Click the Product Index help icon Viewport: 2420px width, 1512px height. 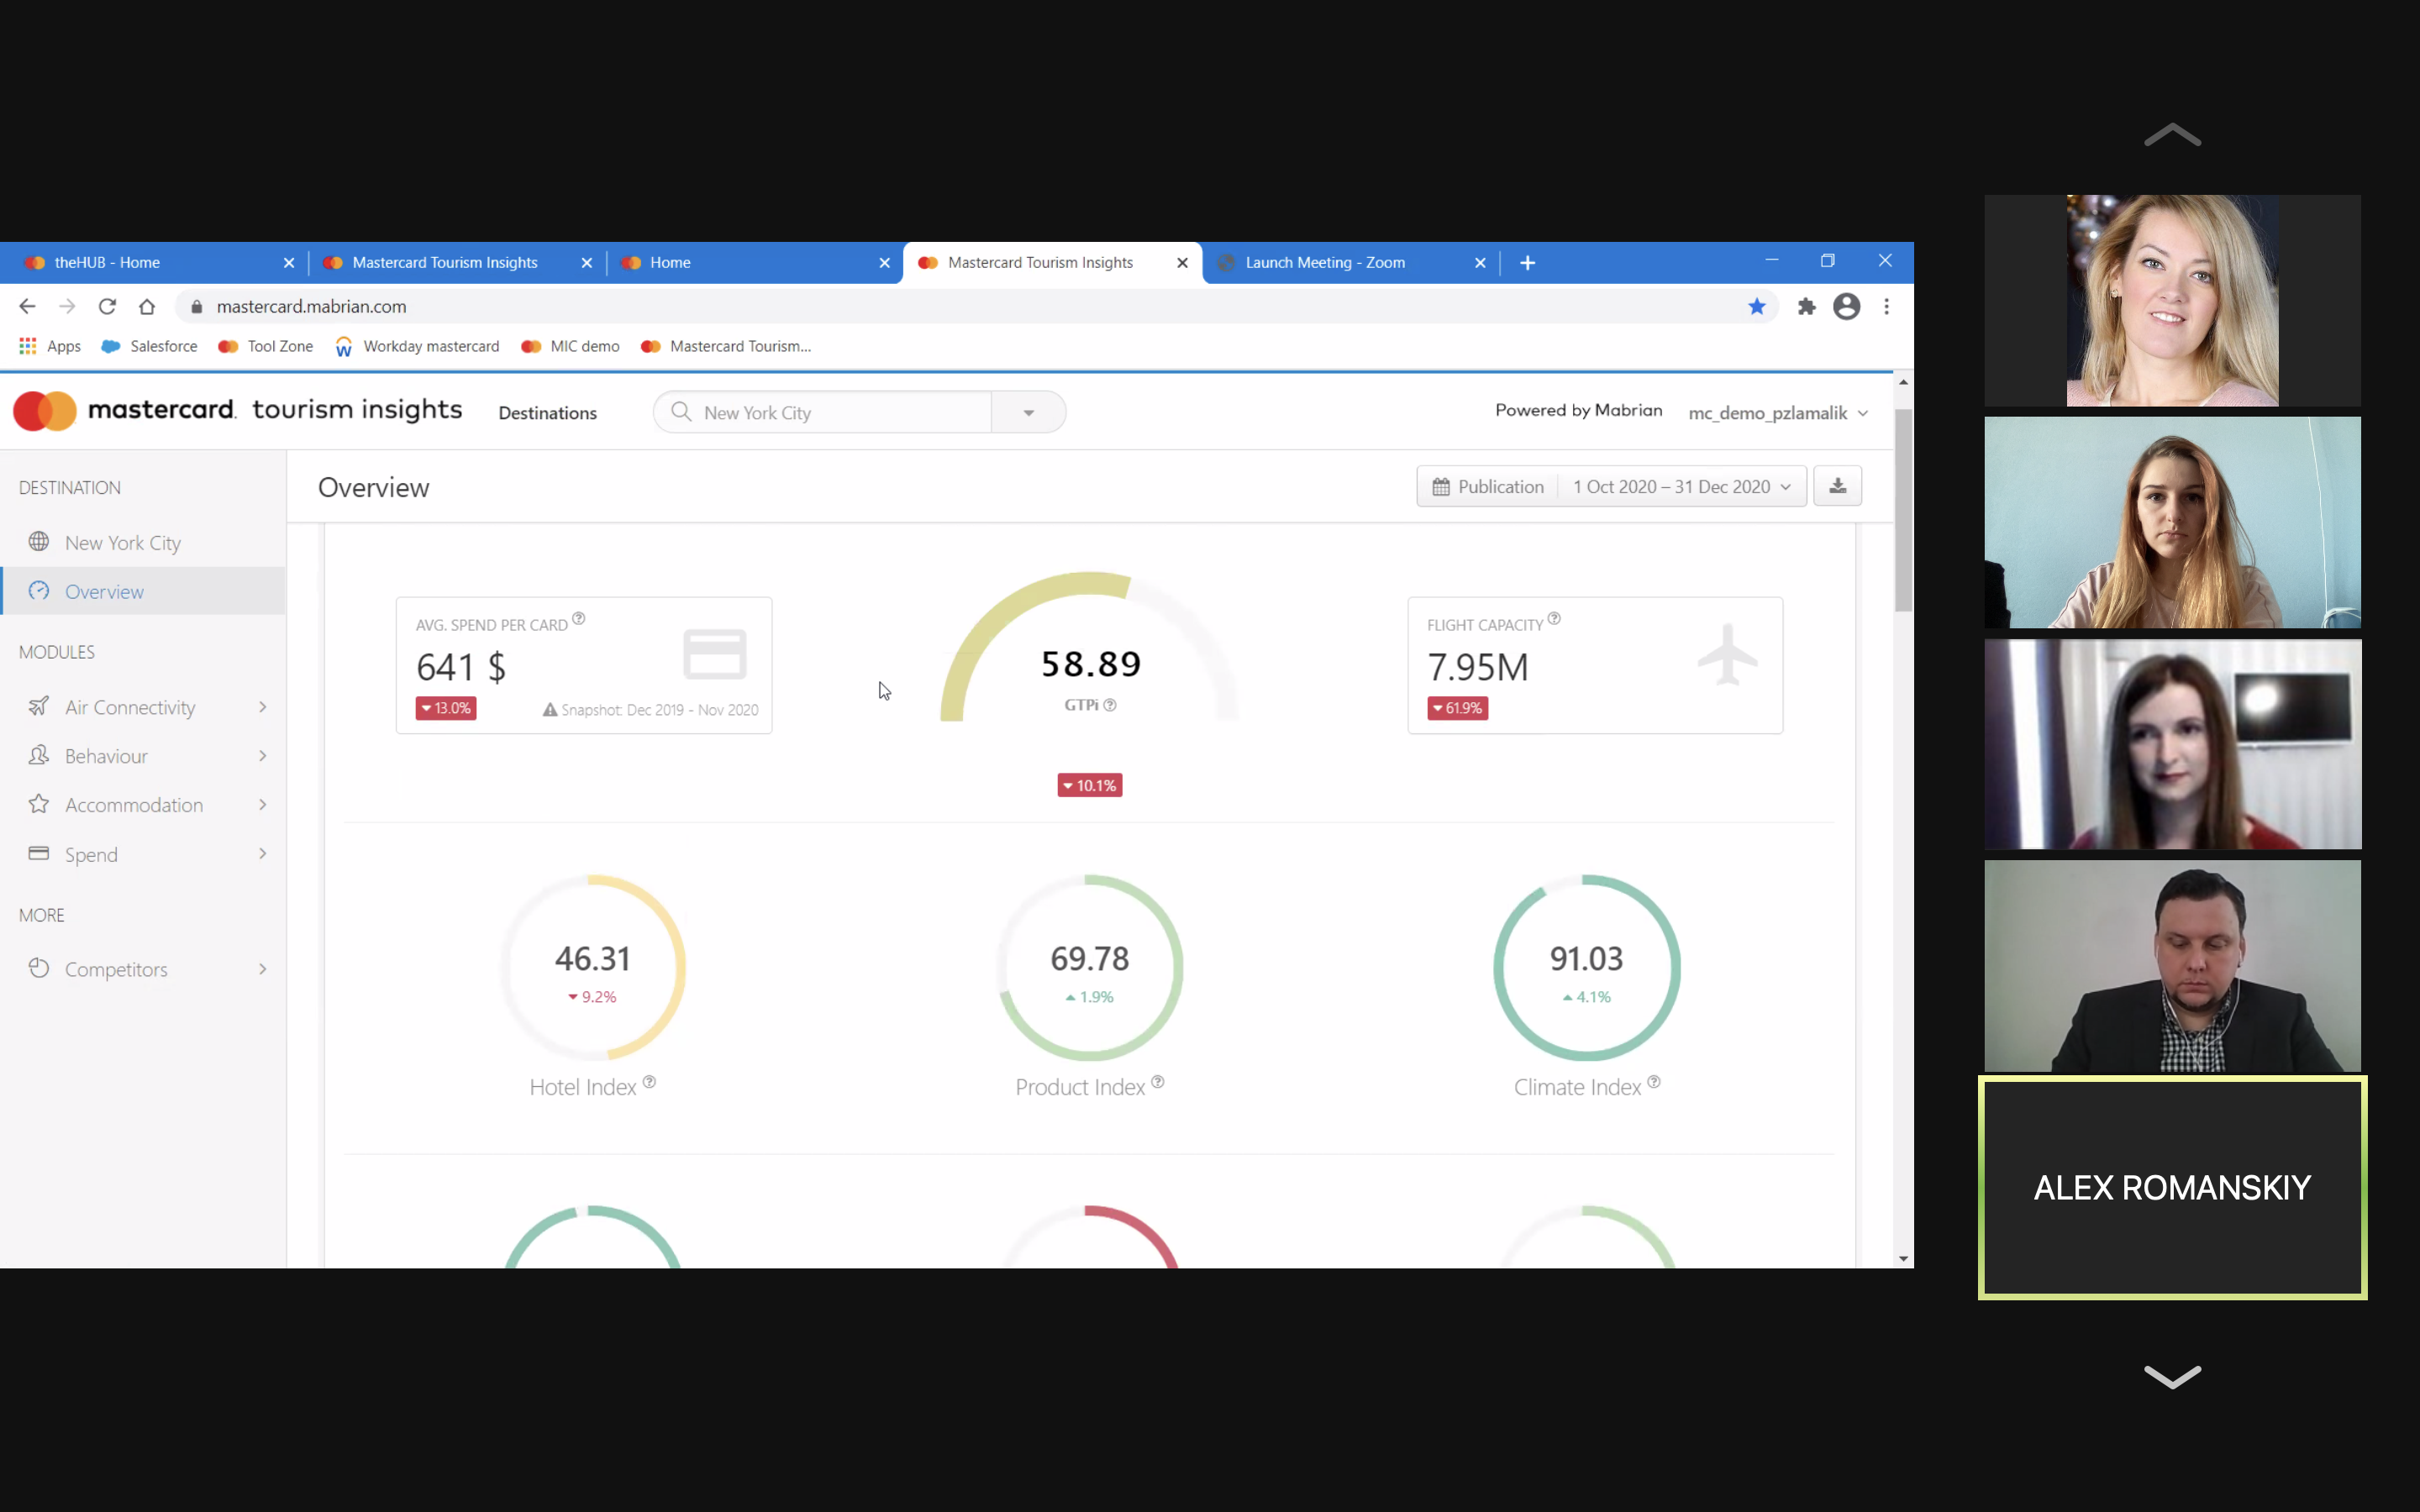pos(1157,1082)
